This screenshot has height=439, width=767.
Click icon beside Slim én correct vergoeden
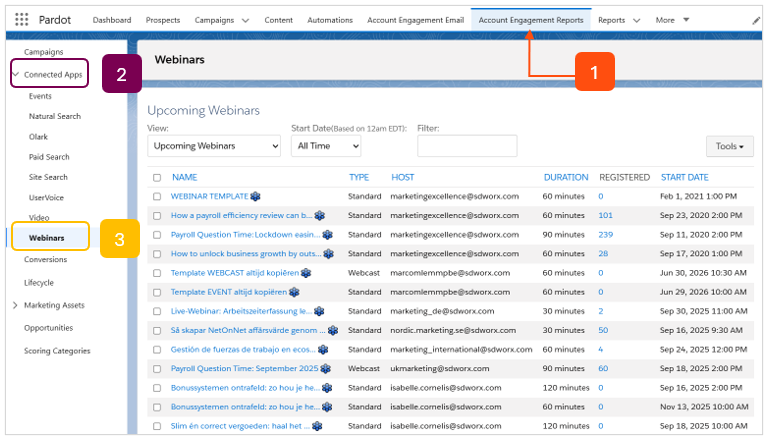point(317,426)
